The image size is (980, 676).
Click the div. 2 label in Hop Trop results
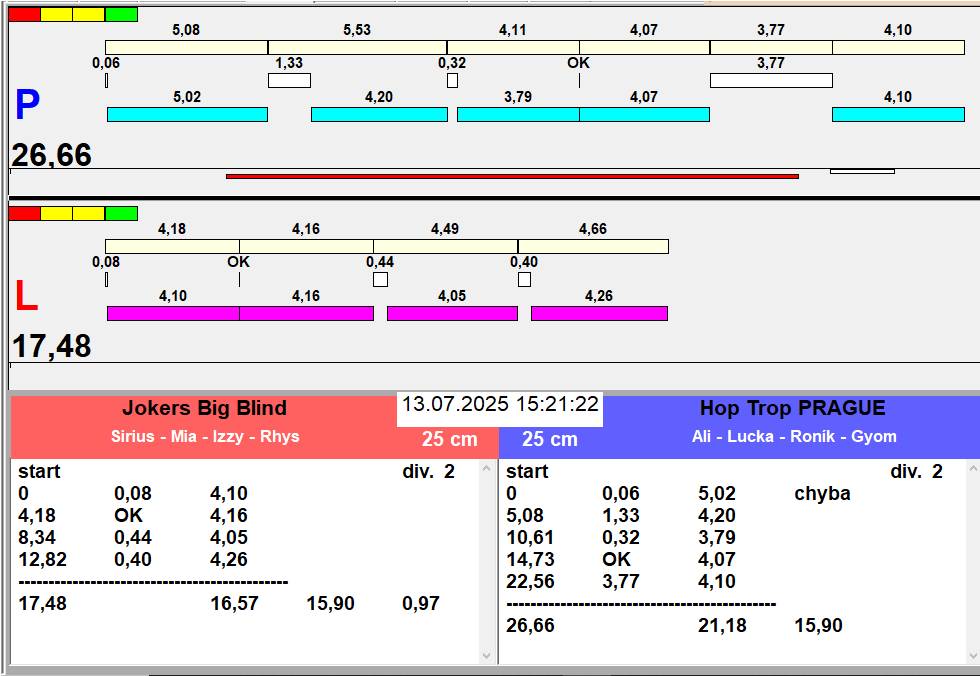(x=916, y=471)
